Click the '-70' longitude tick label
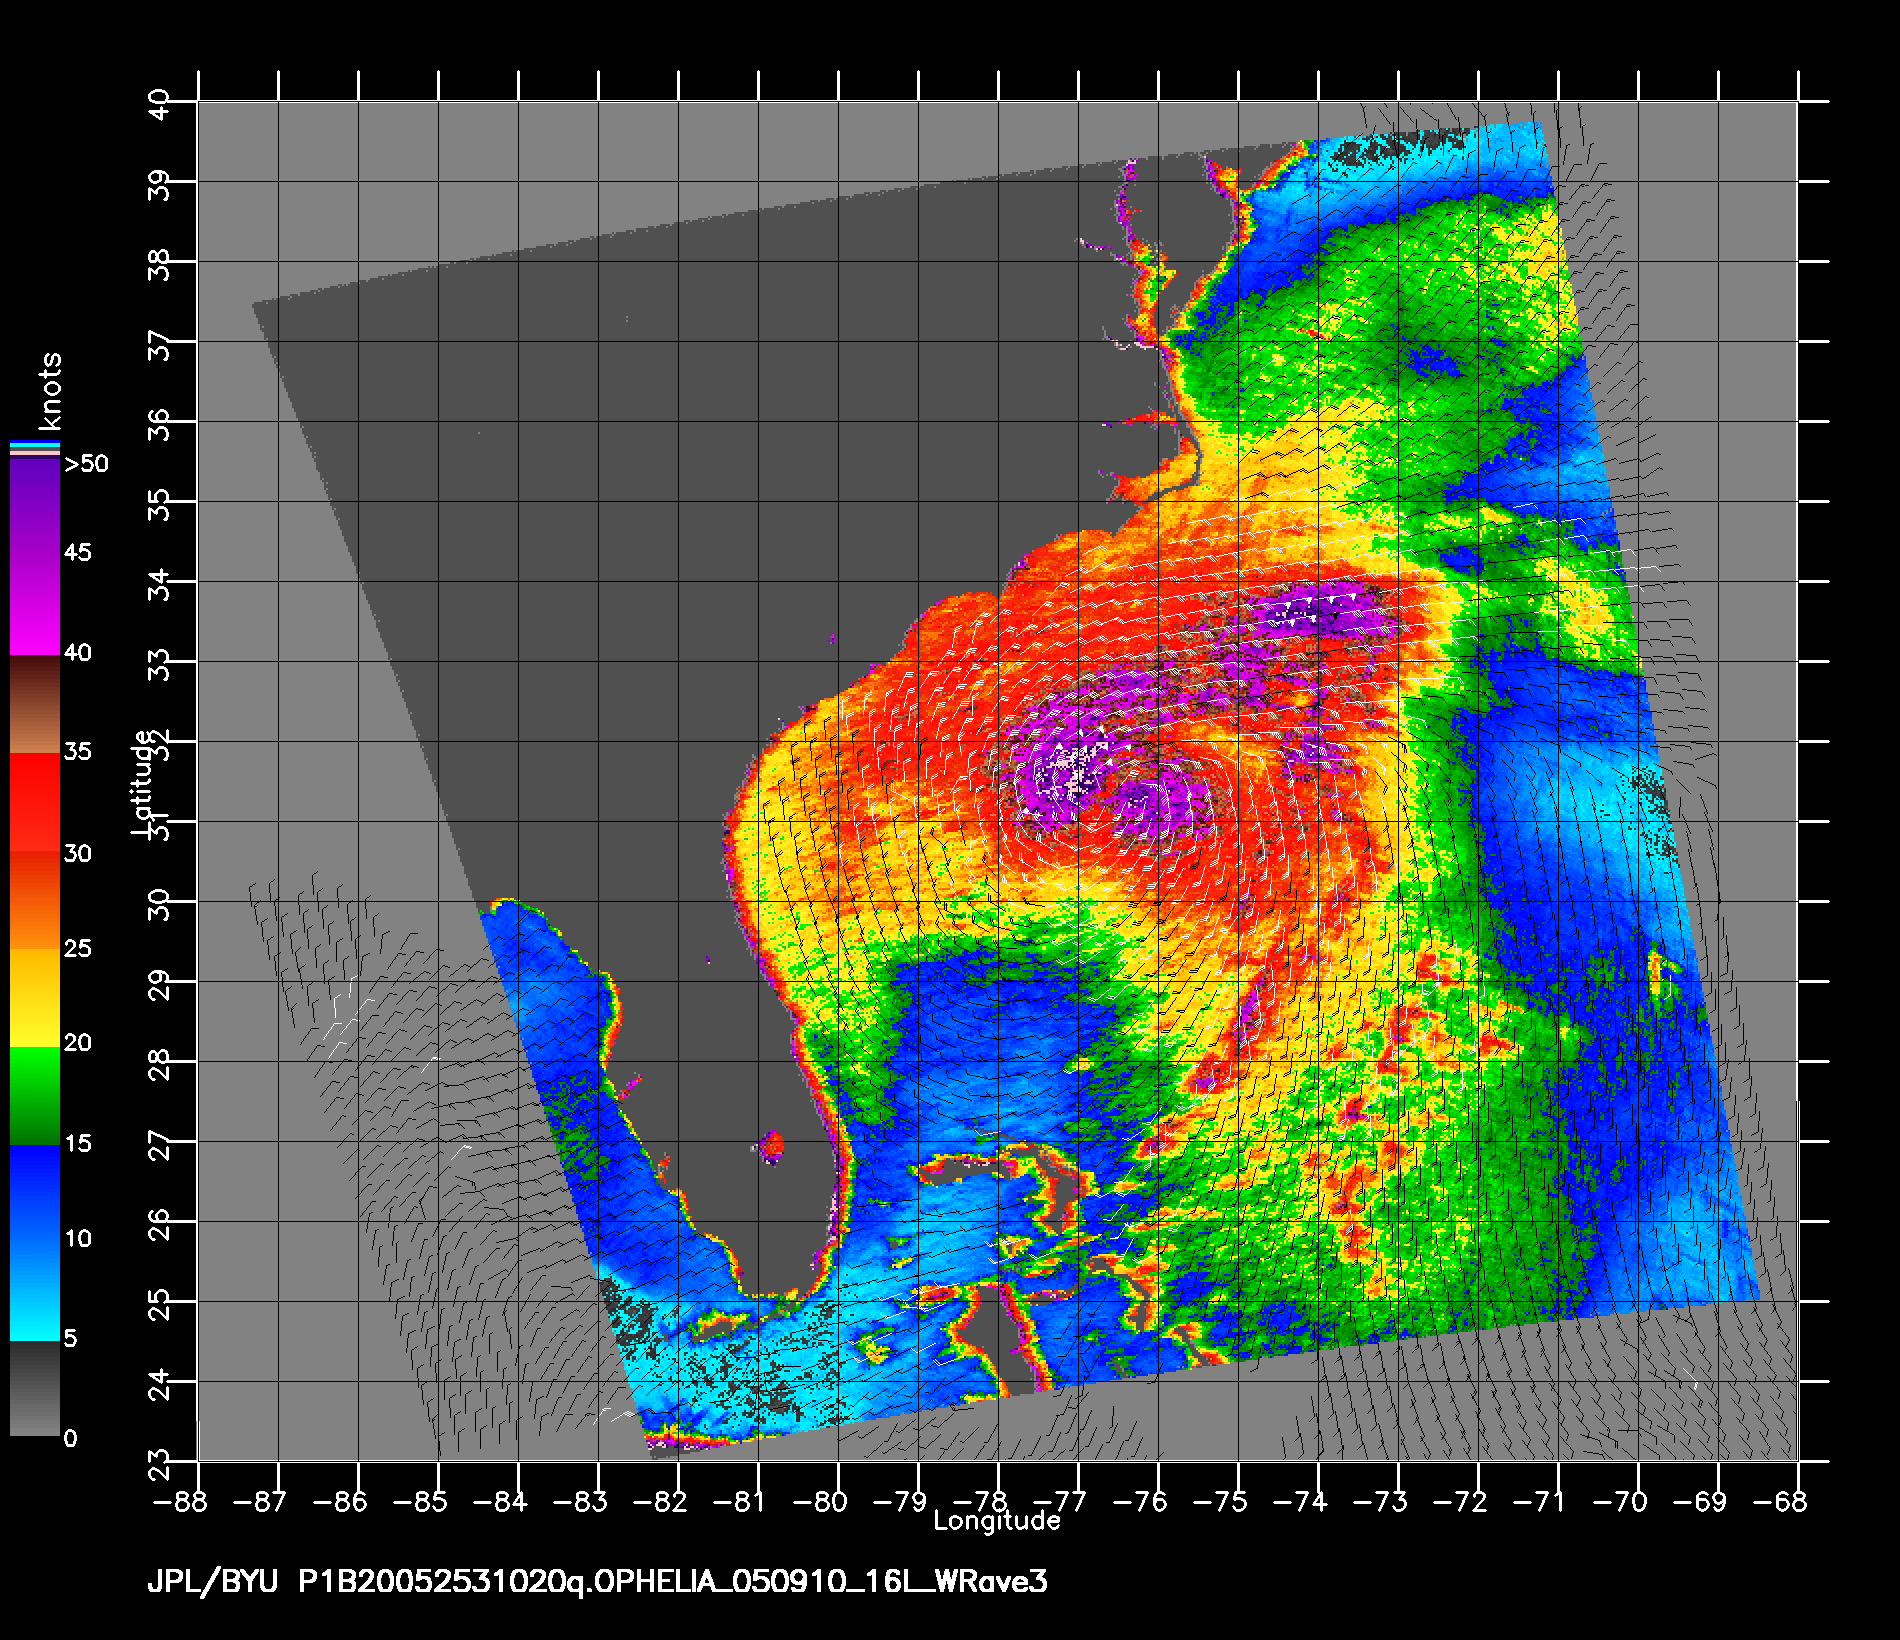Screen dimensions: 1900x1640 click(x=1620, y=1502)
